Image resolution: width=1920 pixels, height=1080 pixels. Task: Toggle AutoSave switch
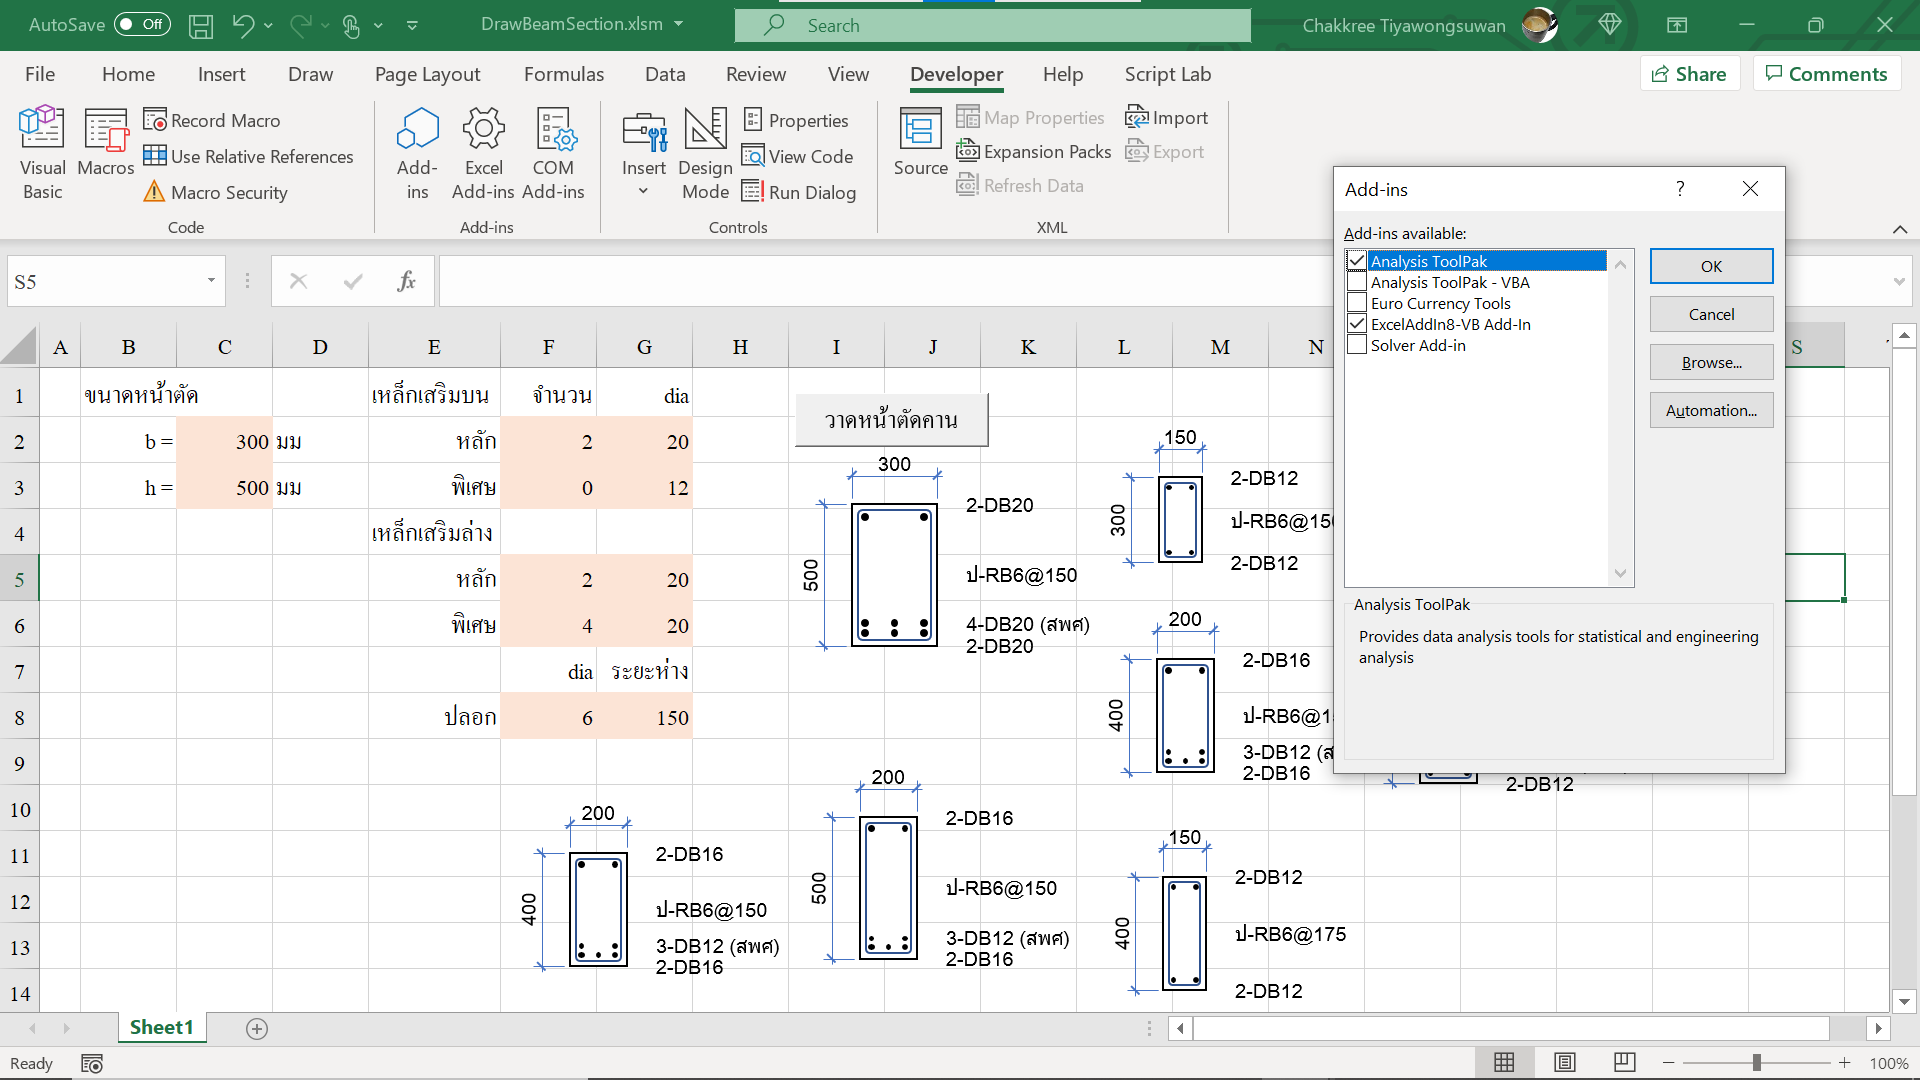pyautogui.click(x=142, y=24)
